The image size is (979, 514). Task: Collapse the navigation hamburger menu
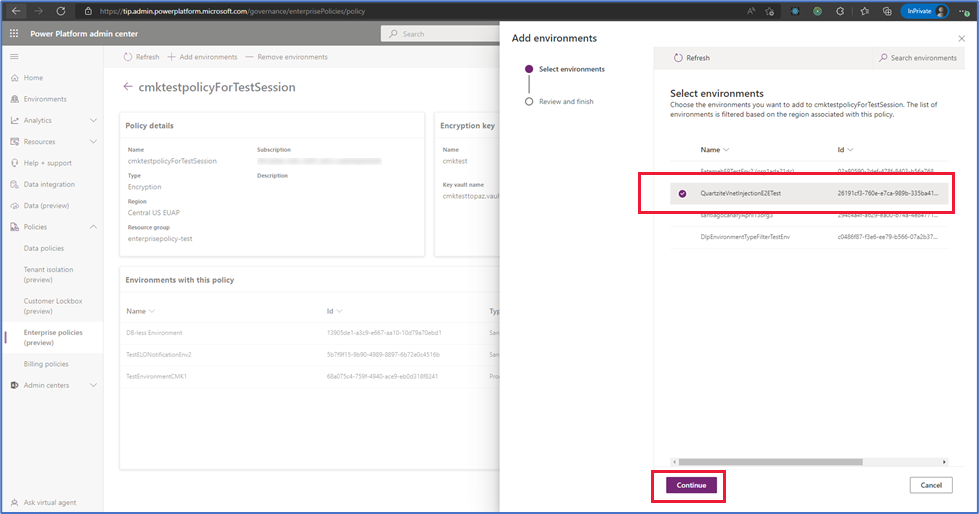(x=14, y=57)
